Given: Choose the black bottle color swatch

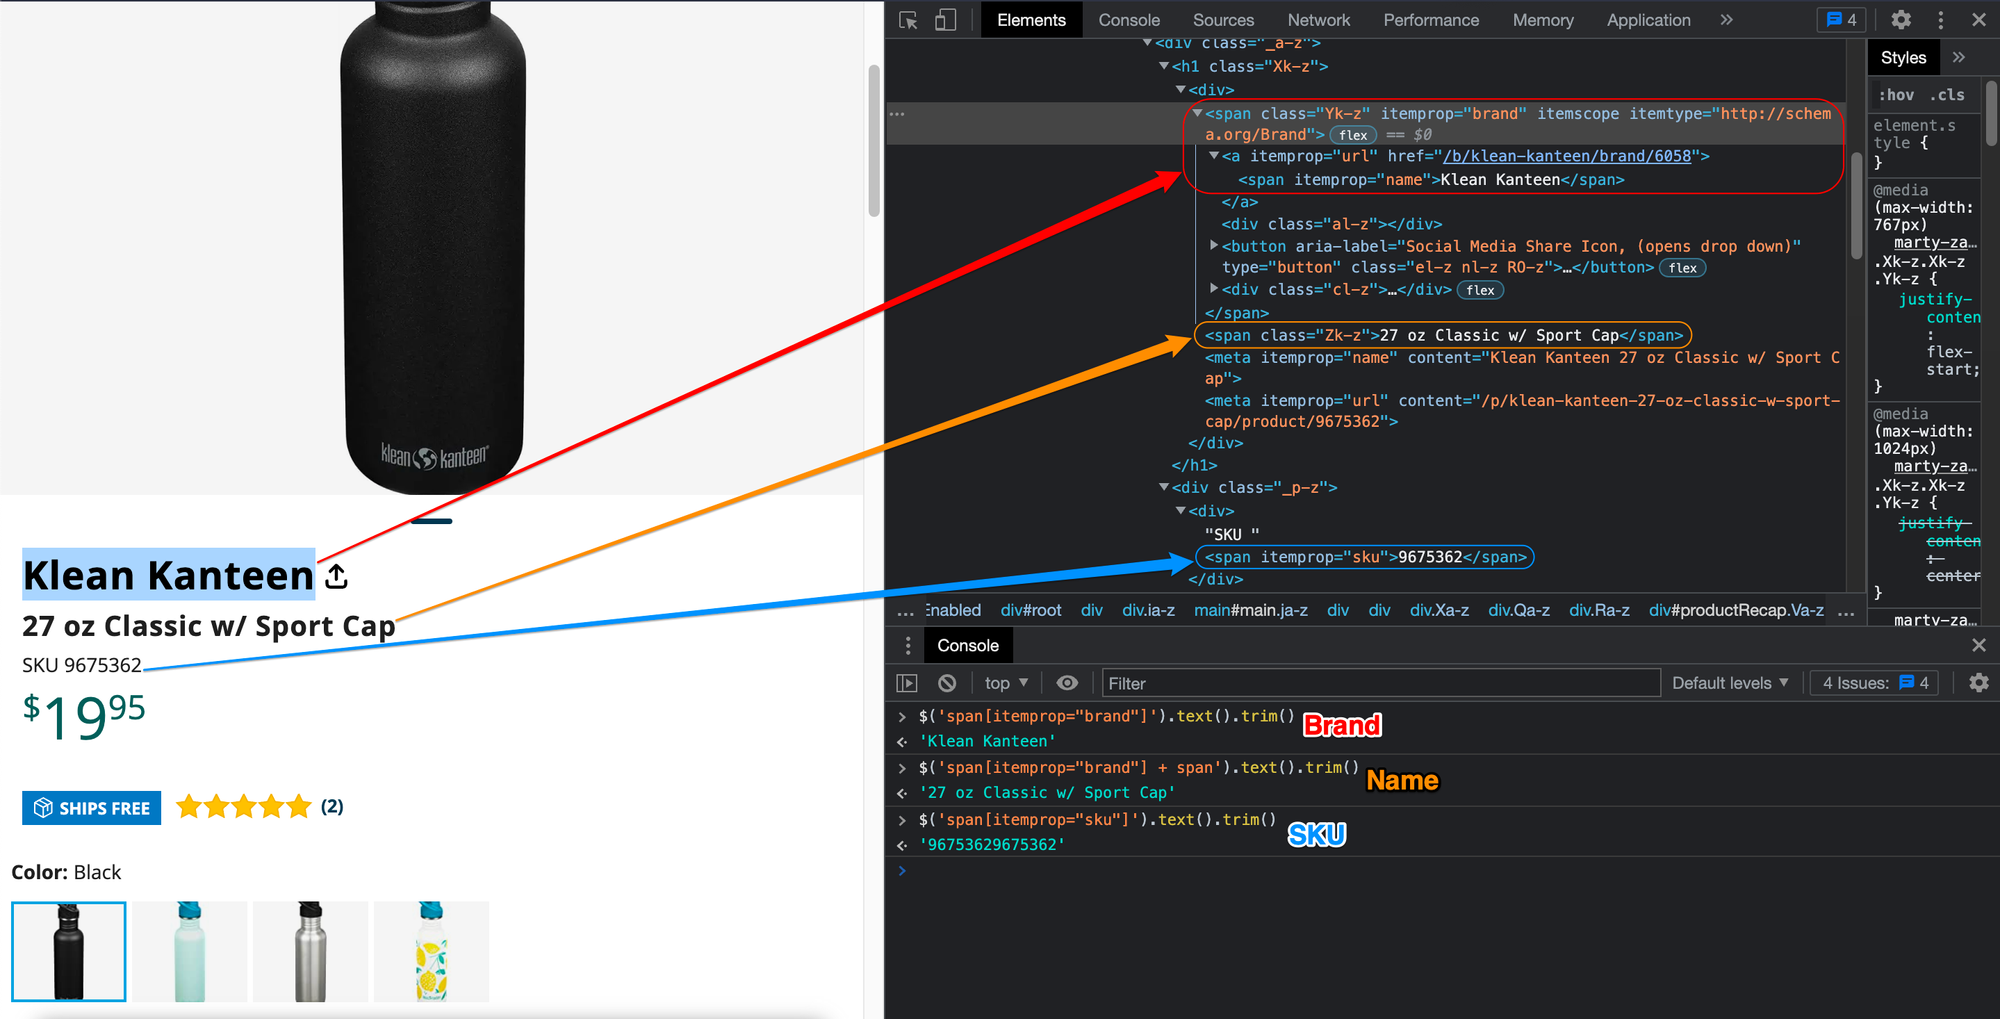Looking at the screenshot, I should point(69,952).
